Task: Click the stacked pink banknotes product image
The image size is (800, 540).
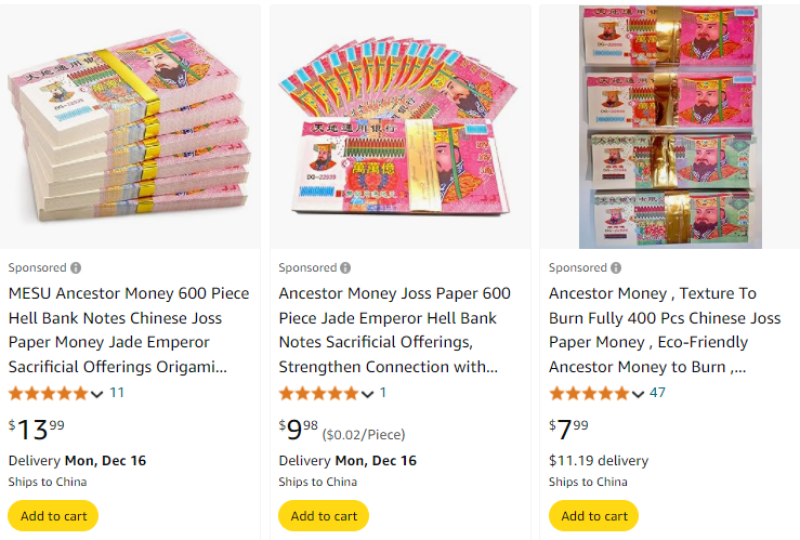Action: click(x=129, y=128)
